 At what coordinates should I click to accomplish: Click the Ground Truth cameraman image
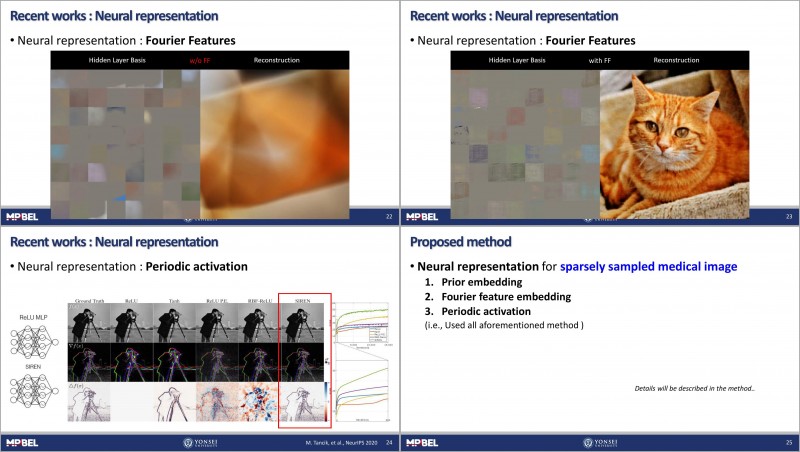click(89, 323)
